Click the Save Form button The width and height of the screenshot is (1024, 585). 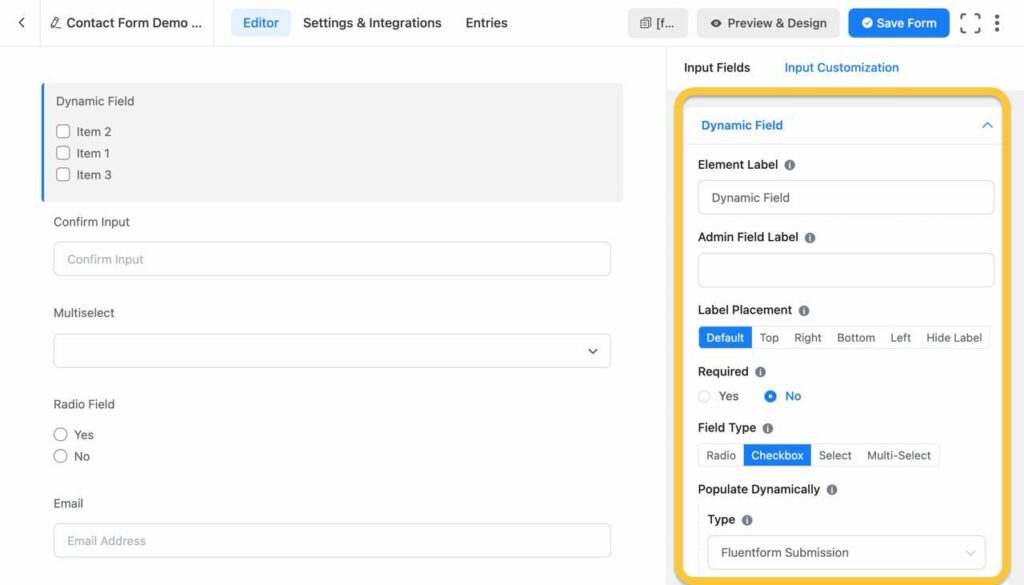click(899, 23)
